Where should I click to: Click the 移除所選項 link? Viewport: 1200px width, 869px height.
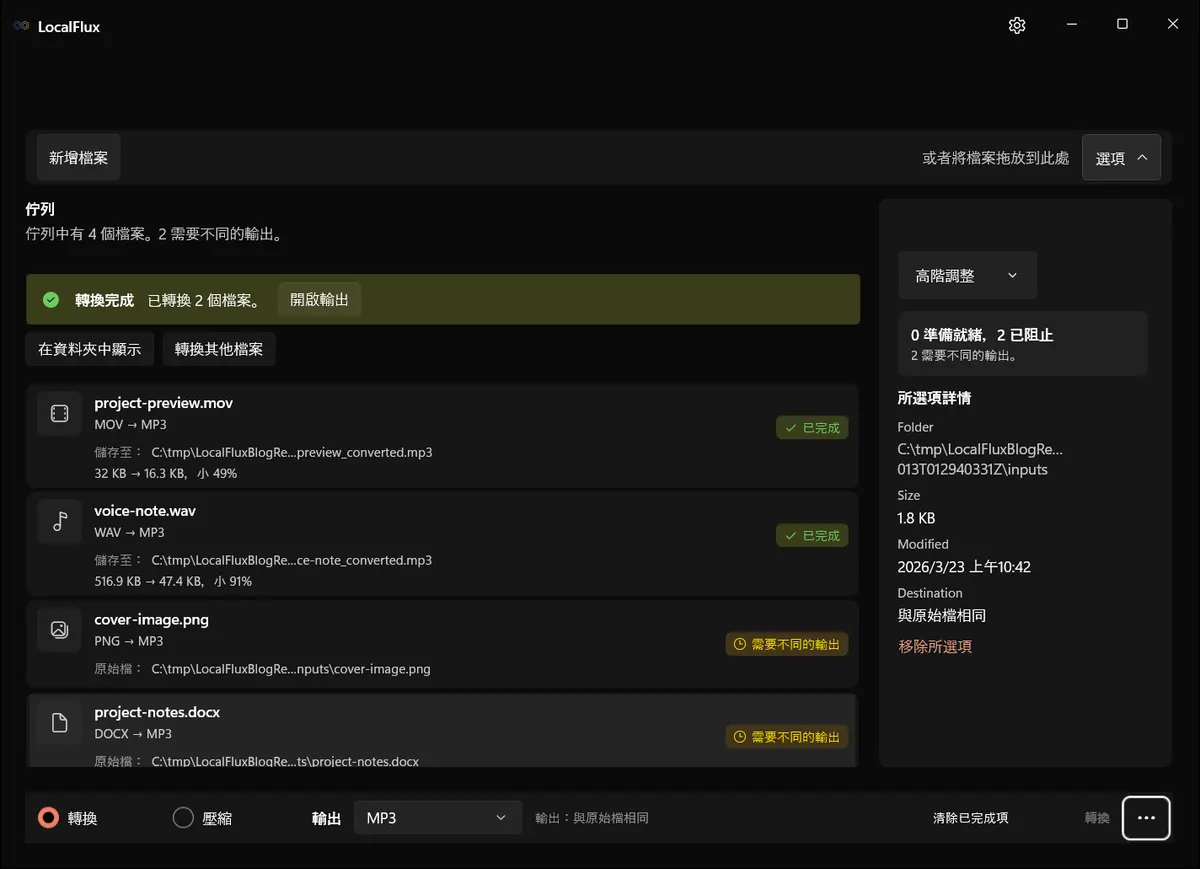(x=935, y=646)
